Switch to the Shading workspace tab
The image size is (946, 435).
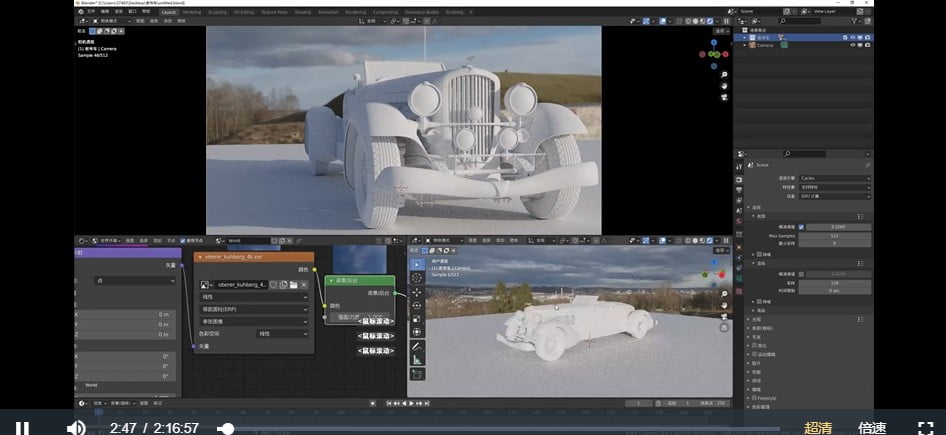pos(303,12)
